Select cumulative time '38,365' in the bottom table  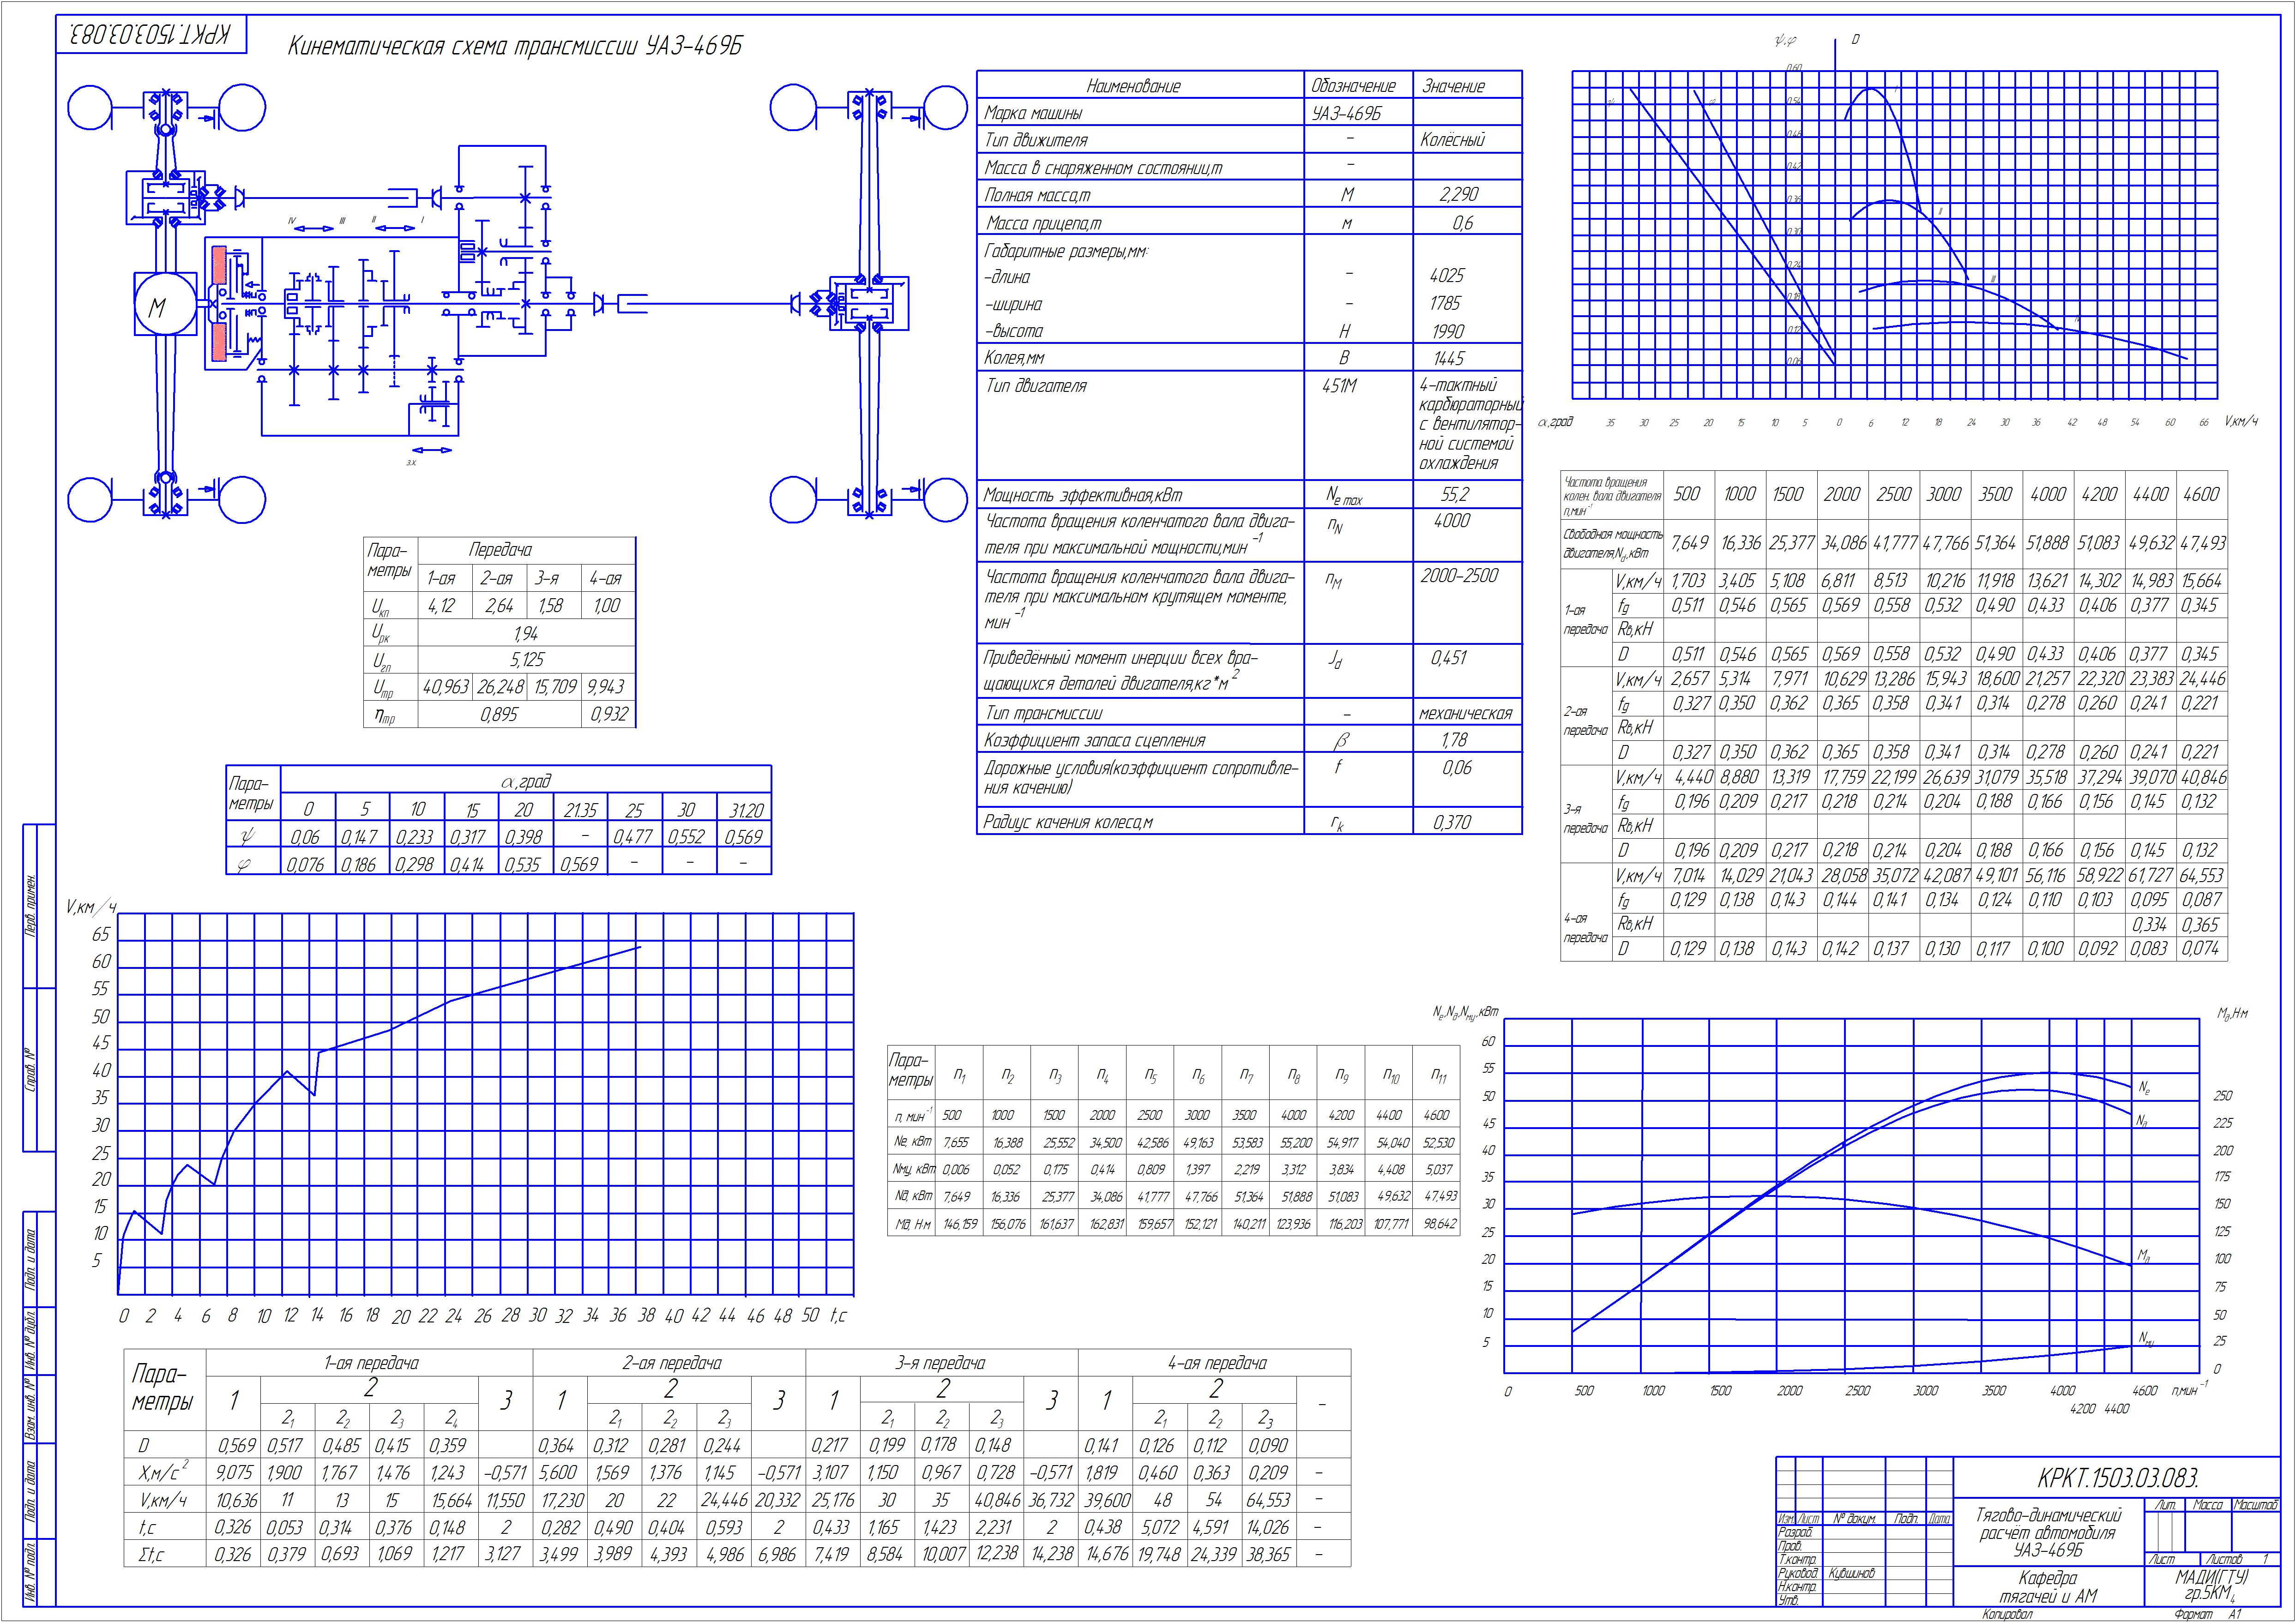click(x=1268, y=1555)
